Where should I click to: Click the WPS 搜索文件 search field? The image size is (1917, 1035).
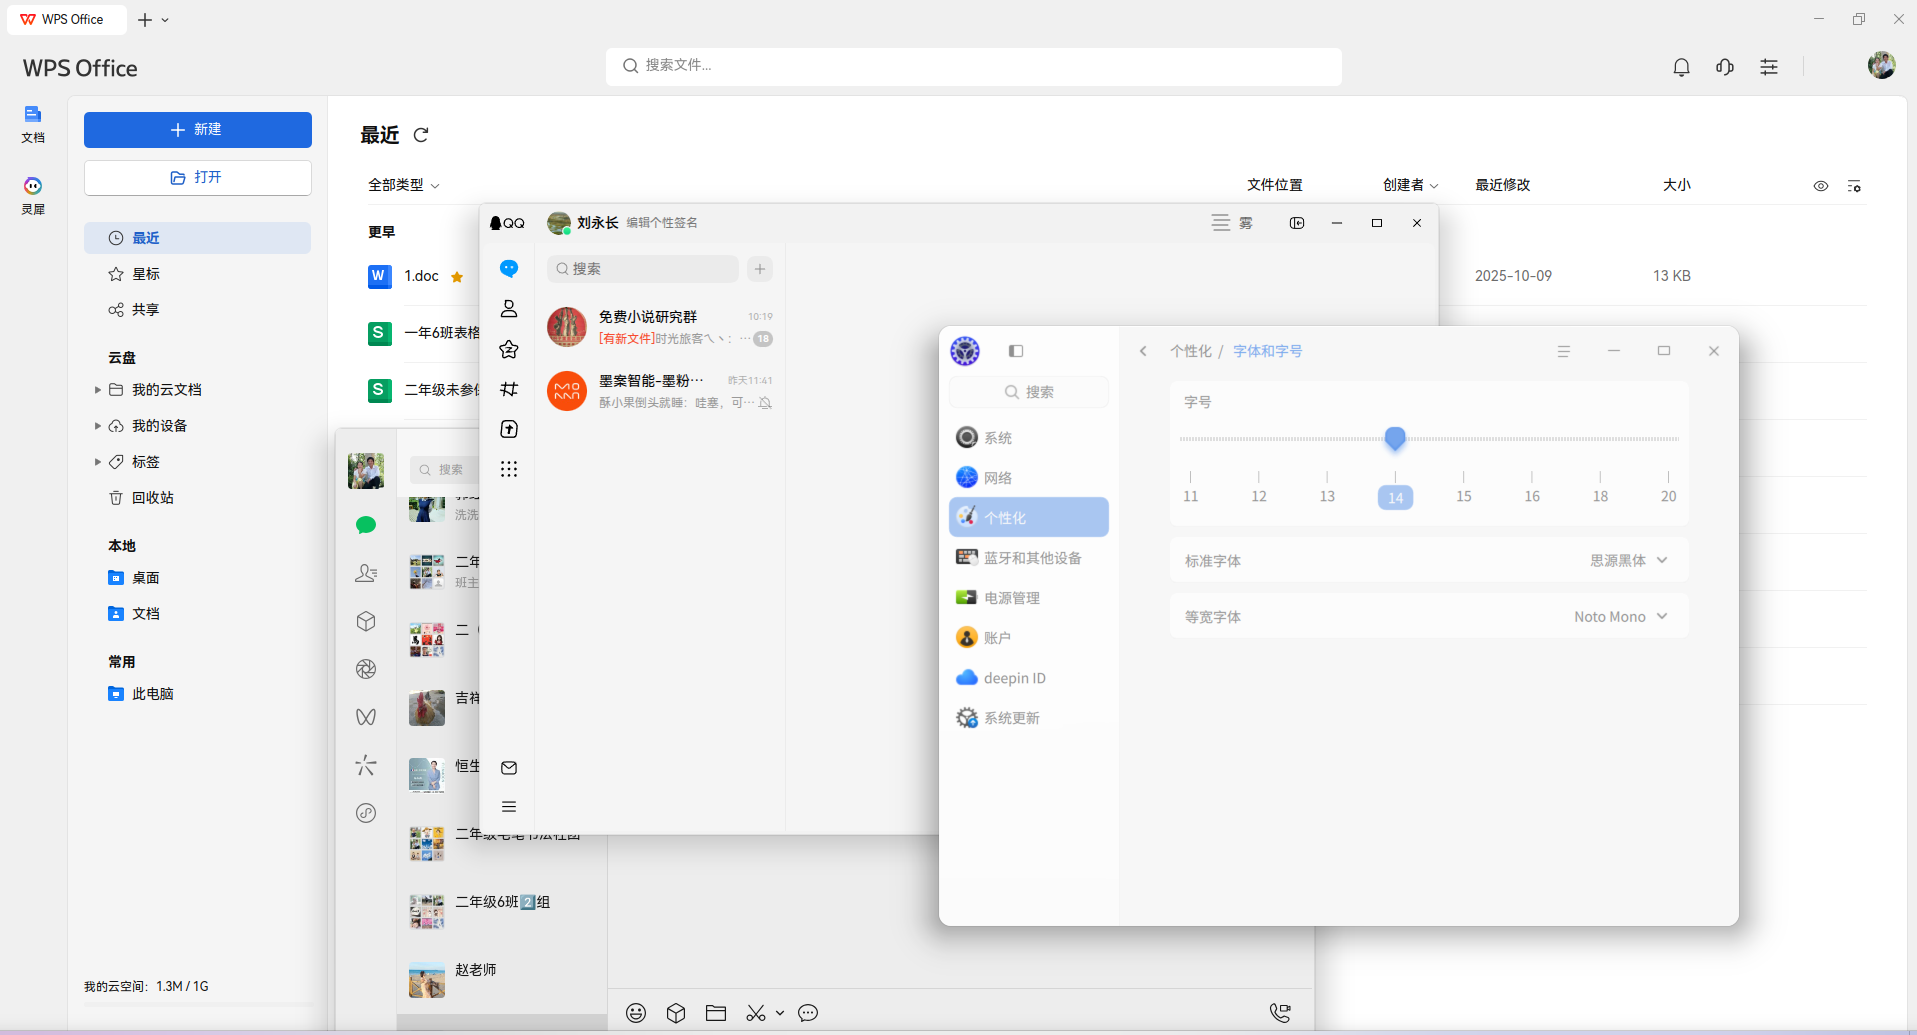pyautogui.click(x=974, y=66)
